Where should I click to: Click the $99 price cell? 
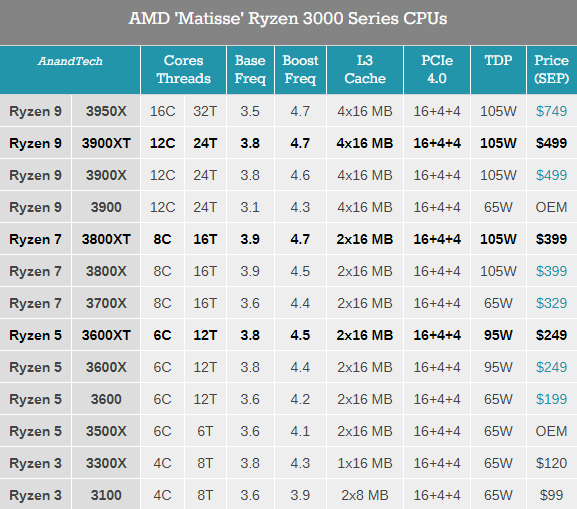[551, 495]
